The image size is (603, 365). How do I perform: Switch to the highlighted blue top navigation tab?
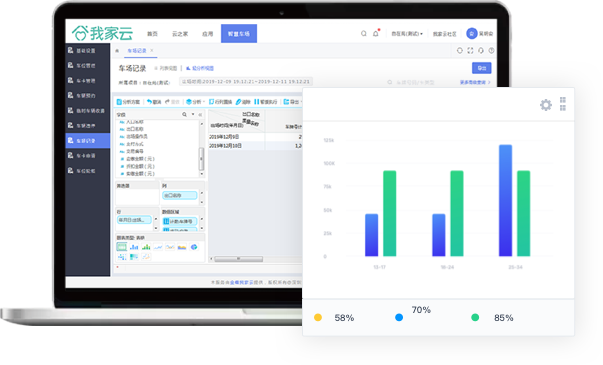(x=239, y=33)
